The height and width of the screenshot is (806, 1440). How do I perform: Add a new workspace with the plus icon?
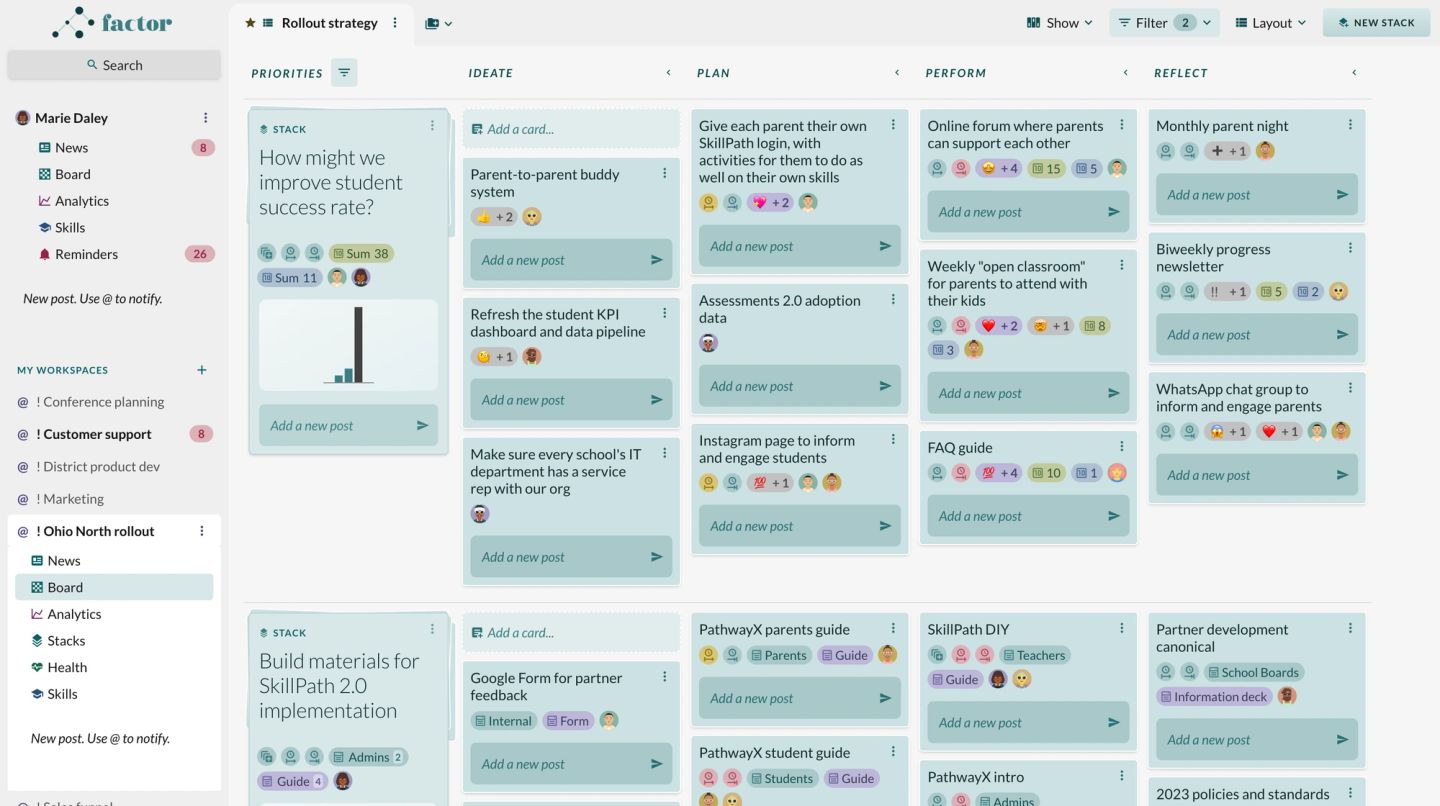202,370
